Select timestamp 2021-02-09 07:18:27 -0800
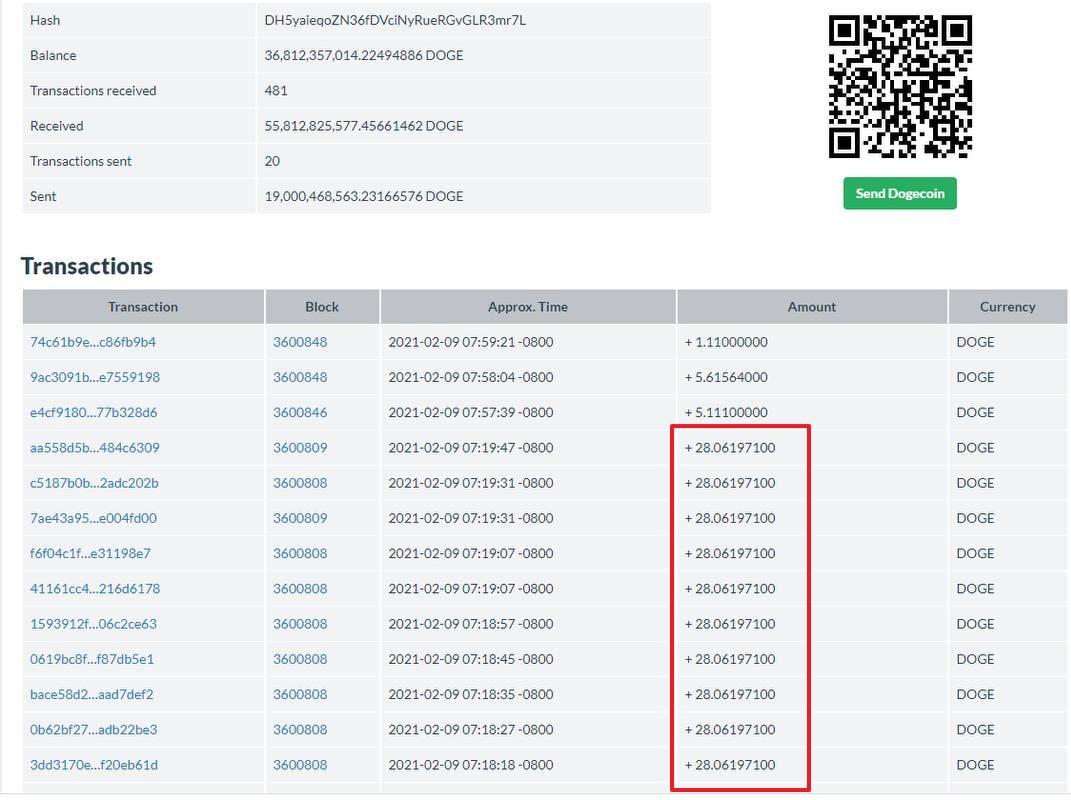The width and height of the screenshot is (1071, 800). click(x=471, y=730)
